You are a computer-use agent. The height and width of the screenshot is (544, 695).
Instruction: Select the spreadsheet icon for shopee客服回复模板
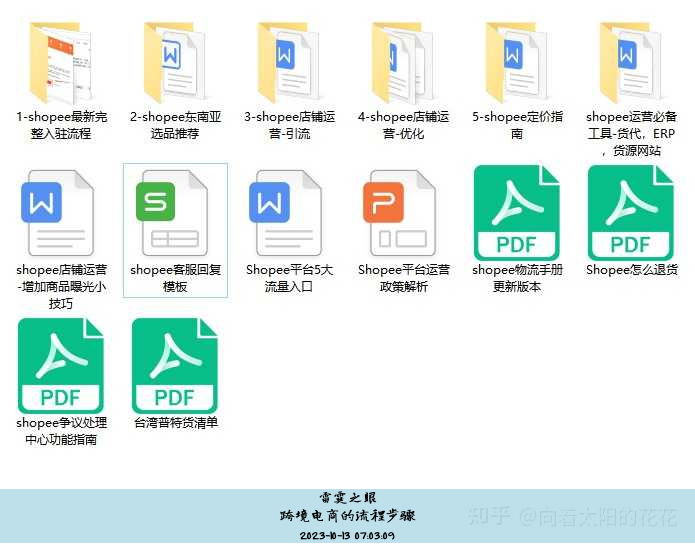(x=172, y=213)
